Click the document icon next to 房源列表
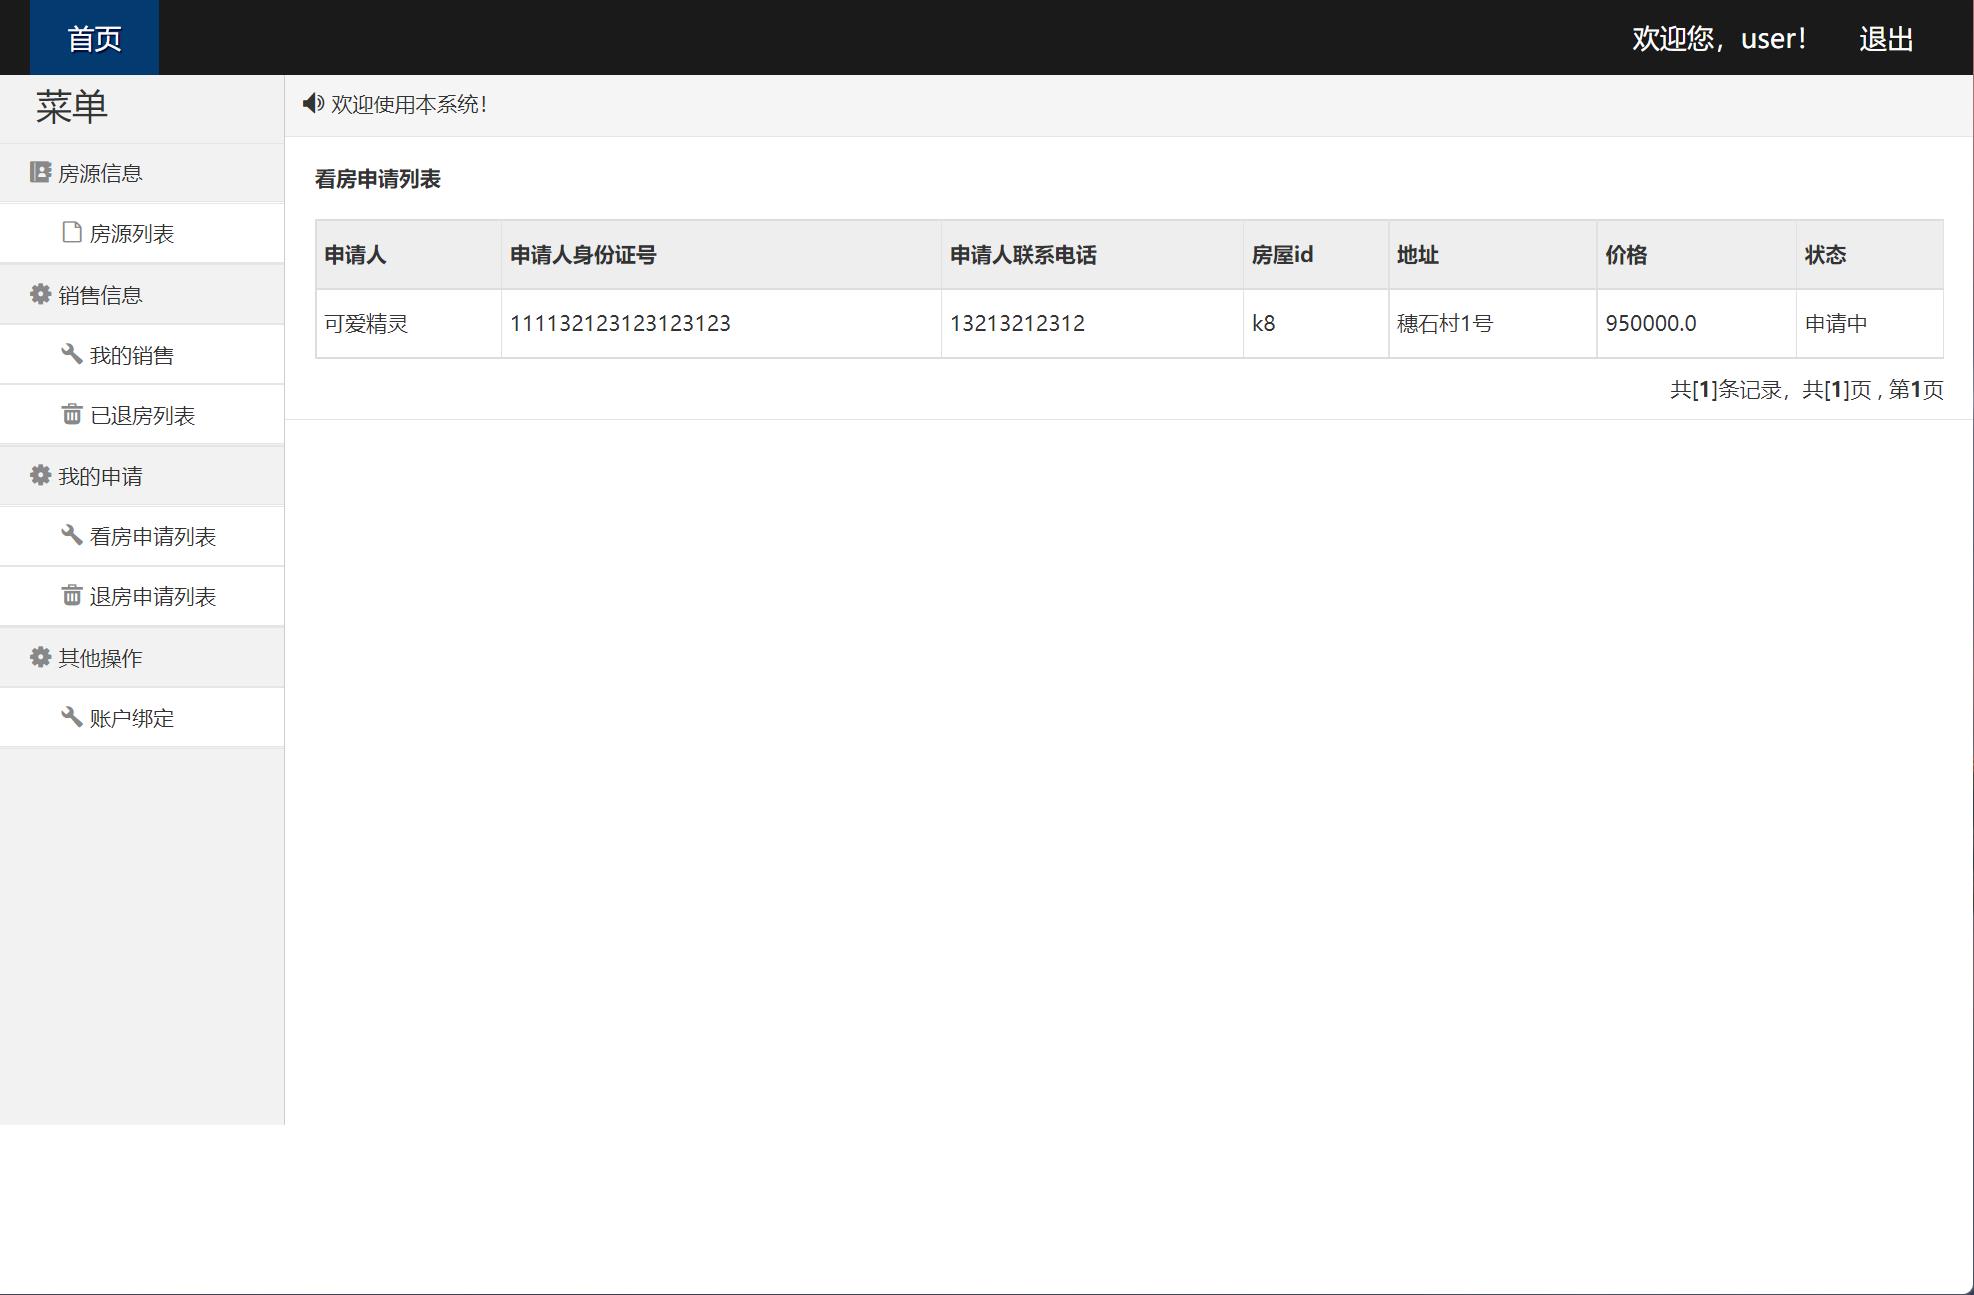The width and height of the screenshot is (1974, 1295). [x=72, y=233]
